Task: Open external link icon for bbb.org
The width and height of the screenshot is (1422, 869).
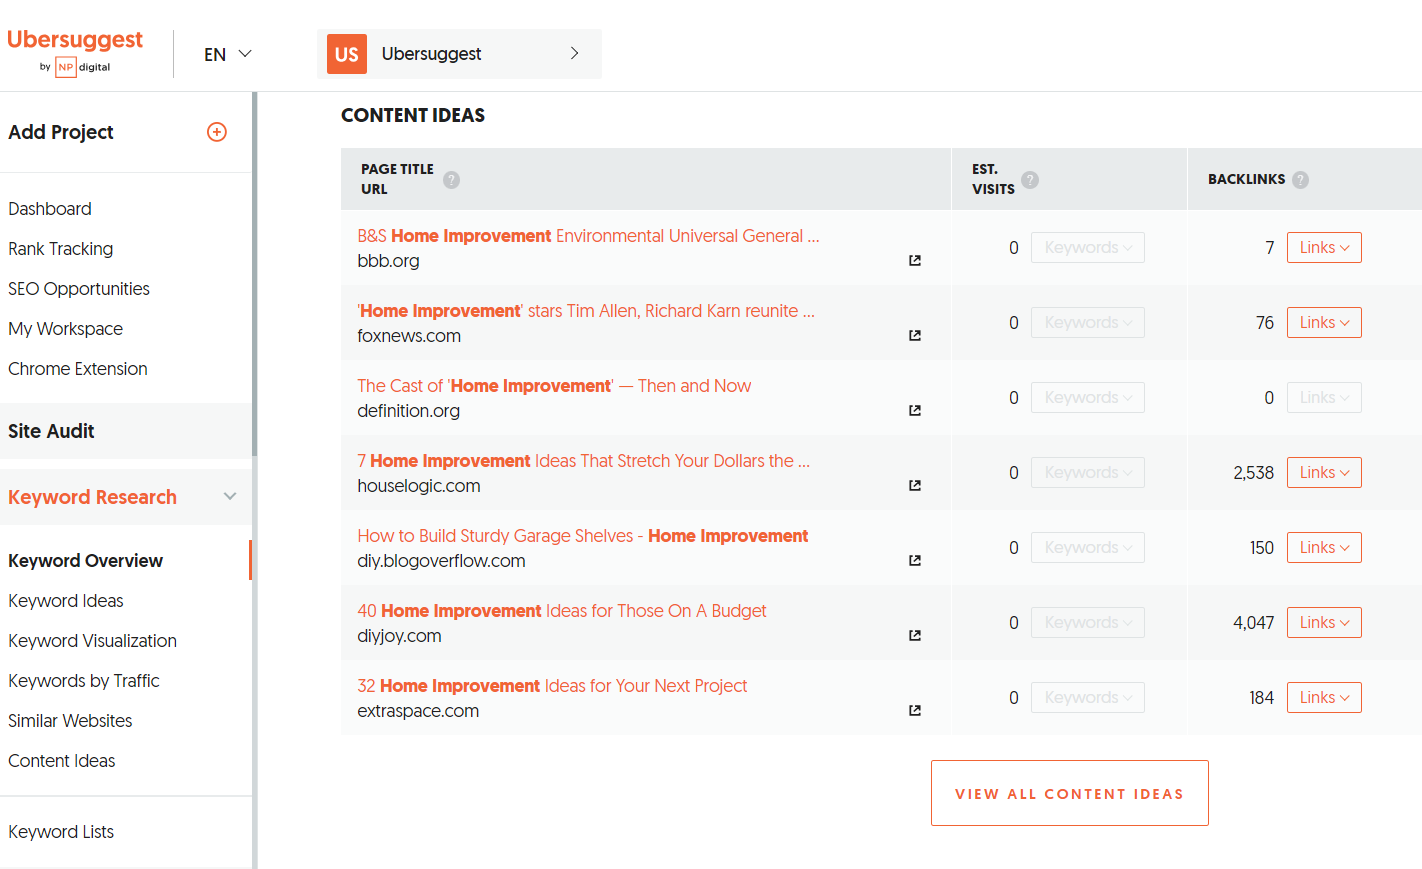Action: click(x=914, y=260)
